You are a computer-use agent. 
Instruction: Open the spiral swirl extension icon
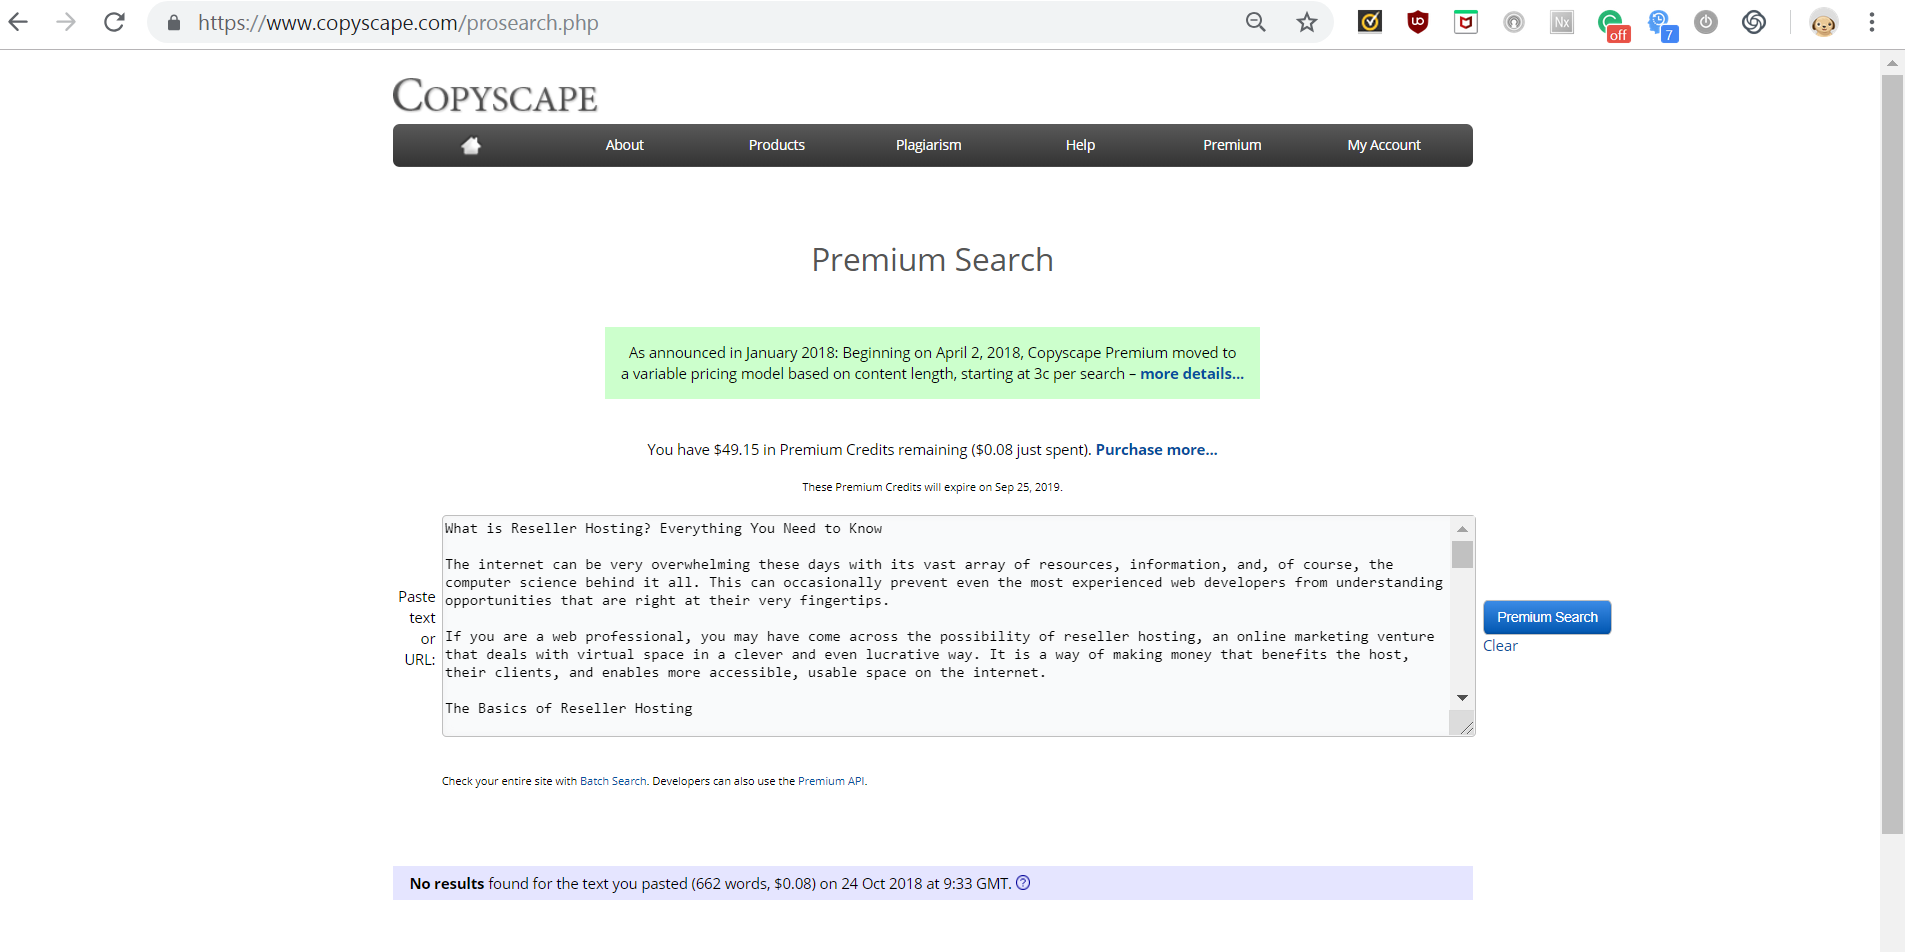[x=1754, y=22]
